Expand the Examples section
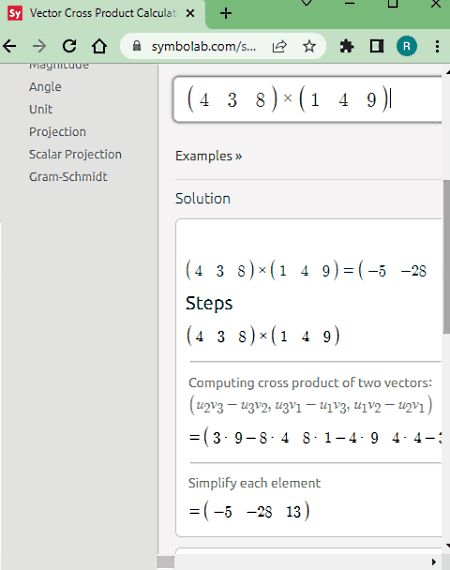This screenshot has height=570, width=450. [208, 156]
